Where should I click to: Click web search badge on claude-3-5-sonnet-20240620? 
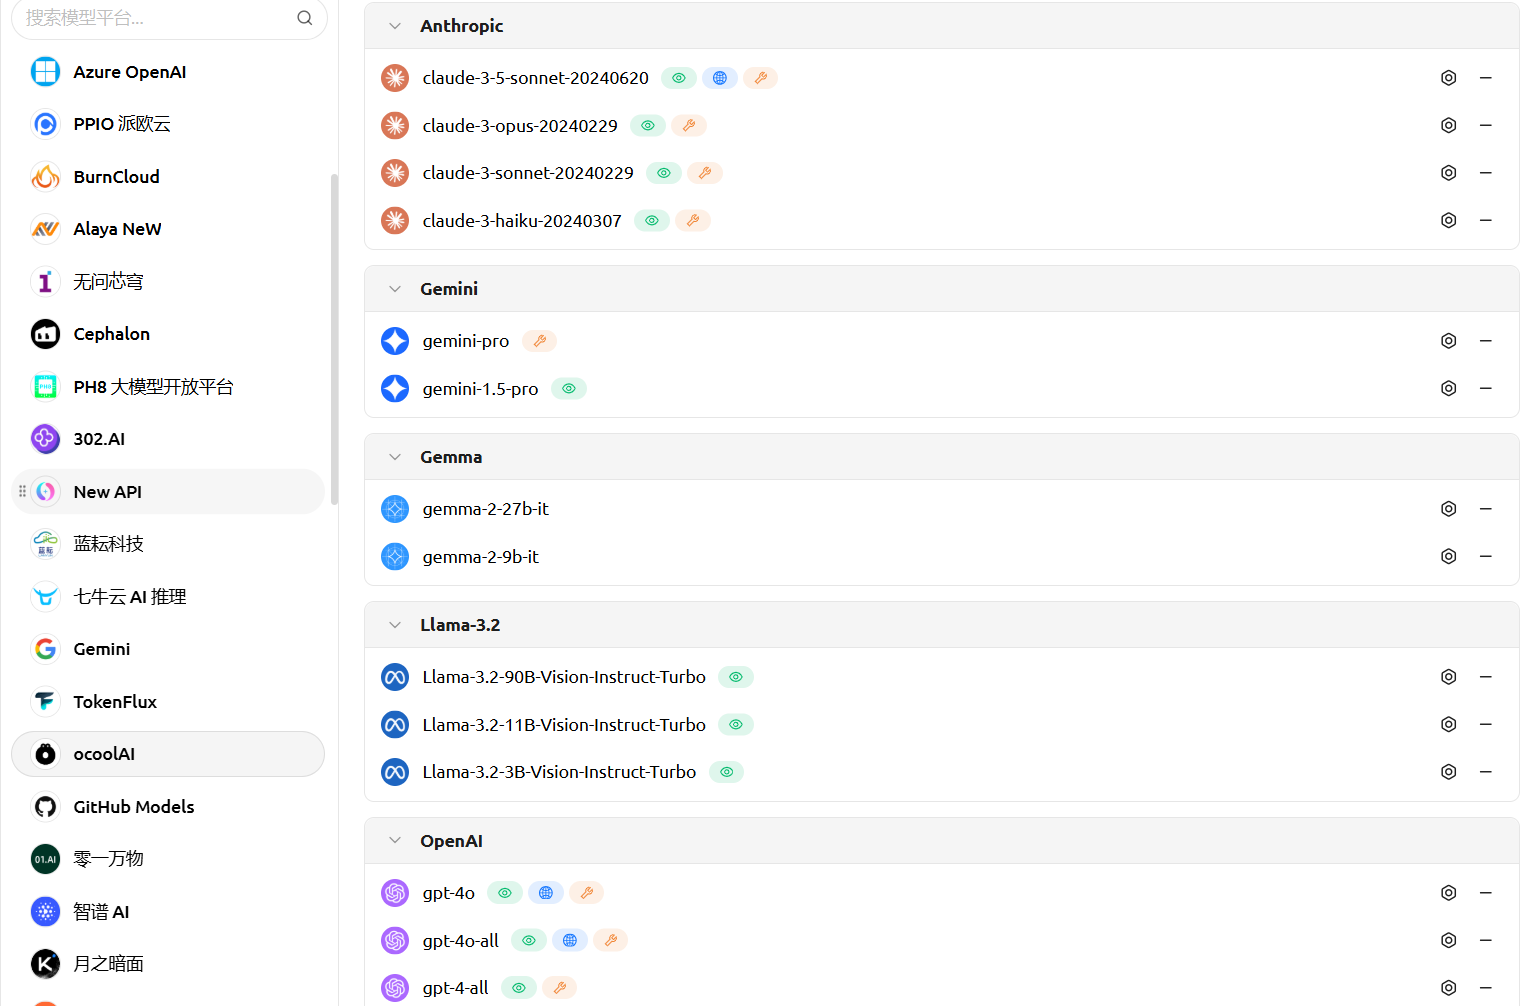(720, 78)
